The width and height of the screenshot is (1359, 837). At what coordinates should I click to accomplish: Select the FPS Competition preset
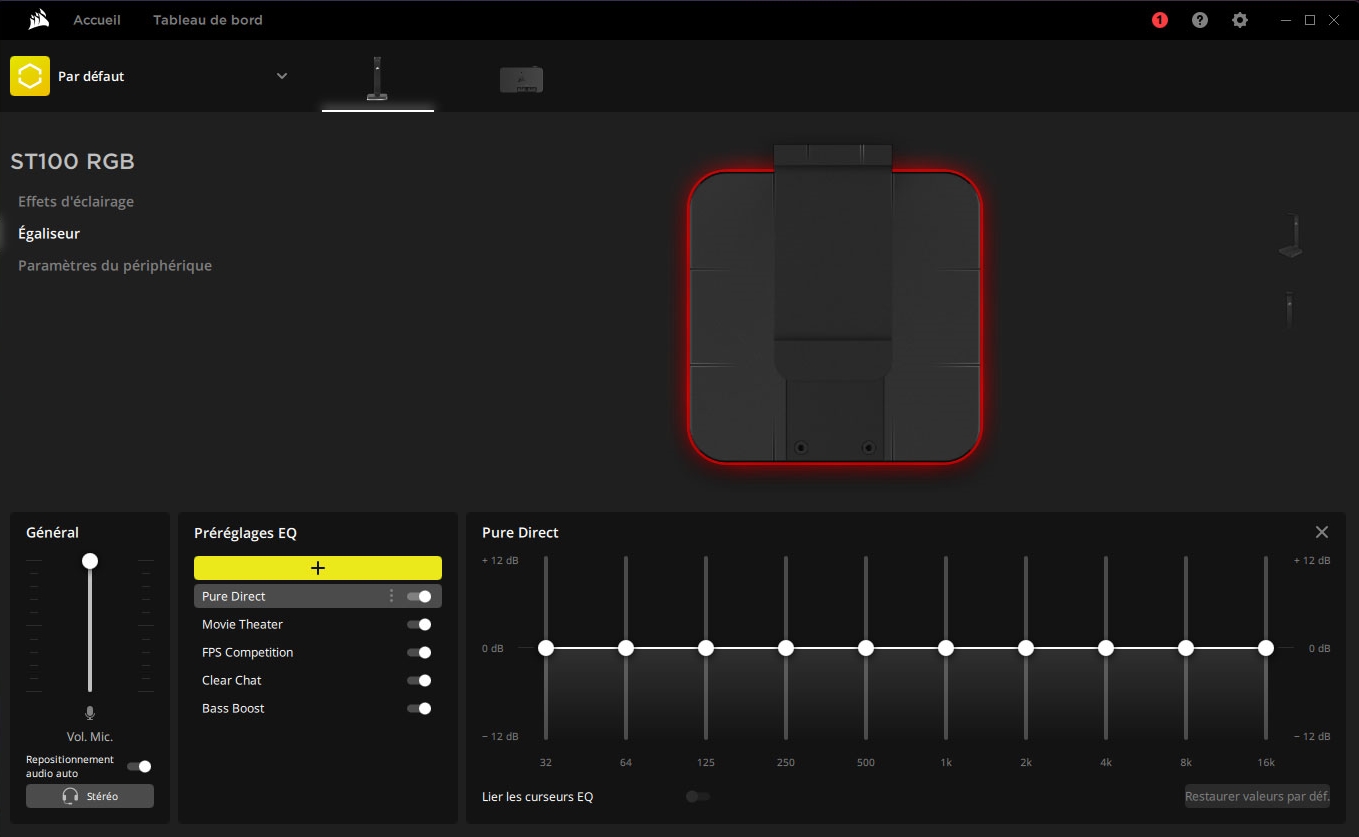pos(247,652)
